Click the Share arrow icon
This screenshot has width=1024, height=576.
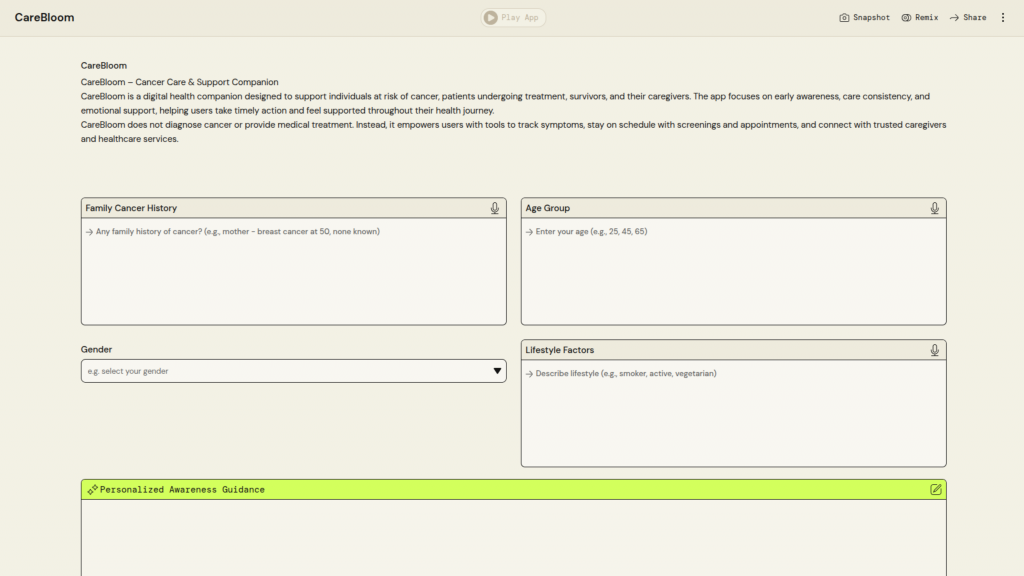tap(954, 18)
